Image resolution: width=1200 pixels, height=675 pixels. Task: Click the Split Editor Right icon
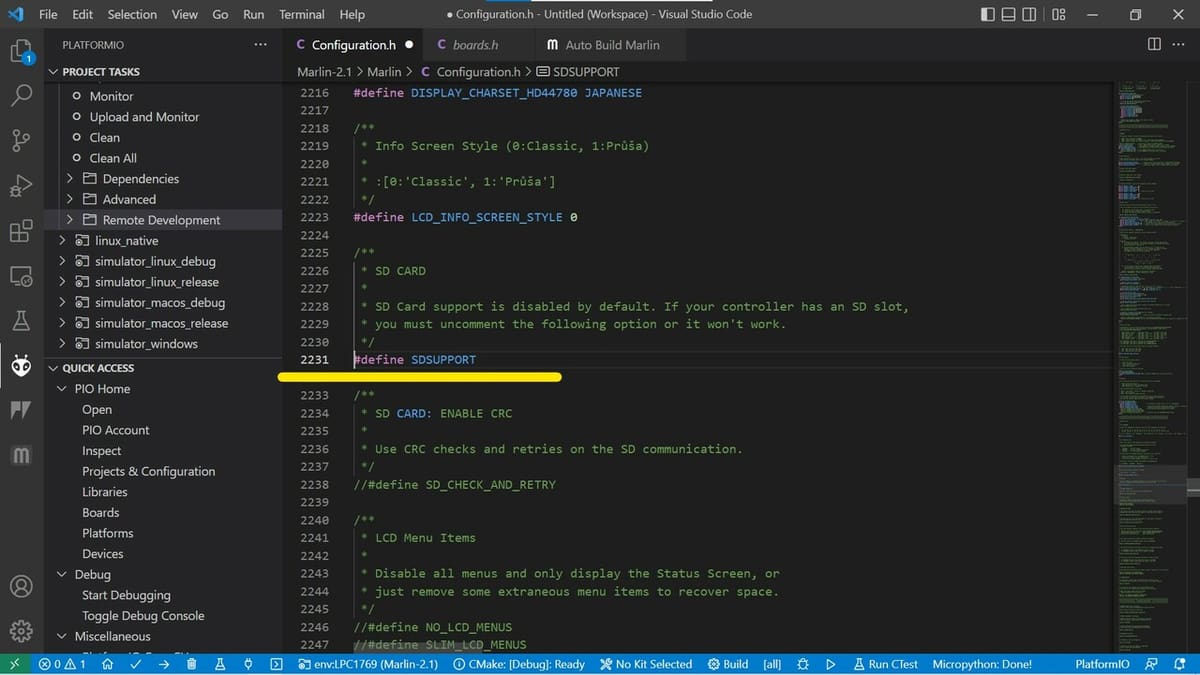tap(1154, 44)
